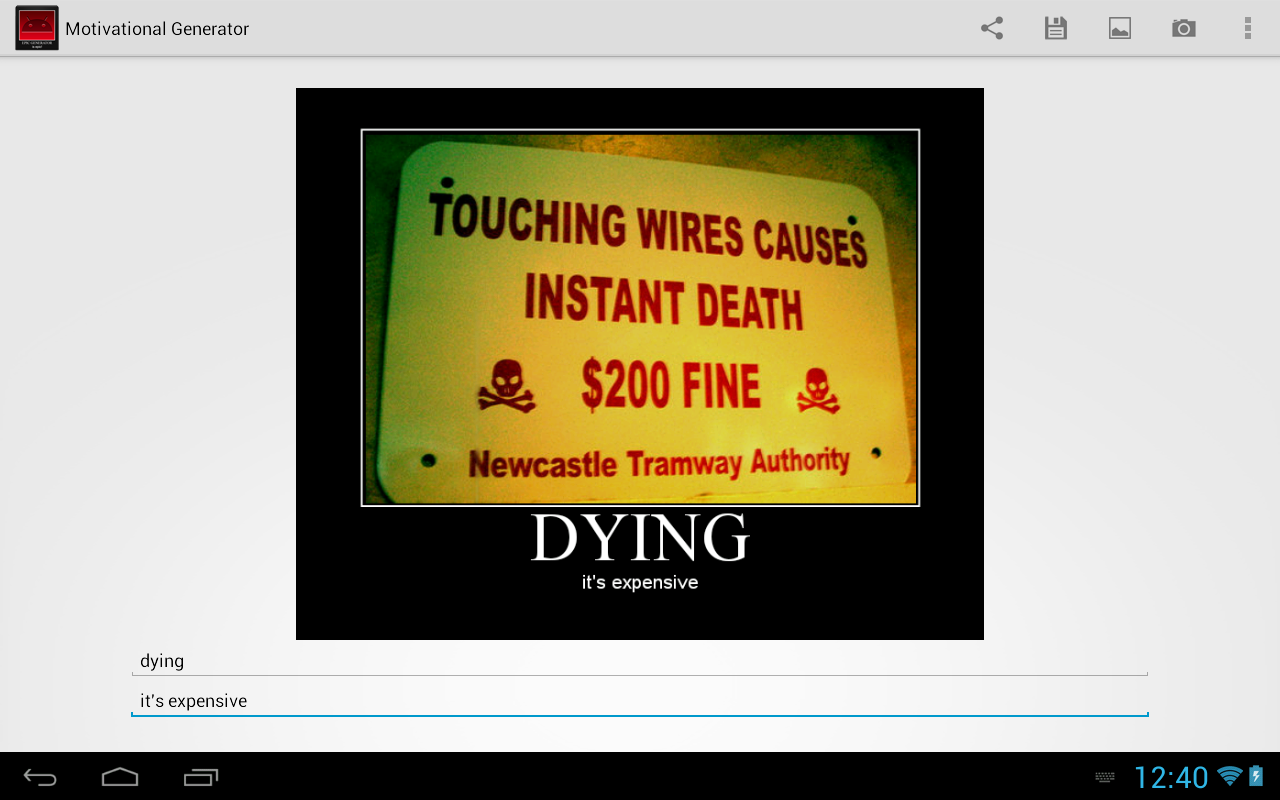Open the recent apps switcher
1280x800 pixels.
[201, 777]
